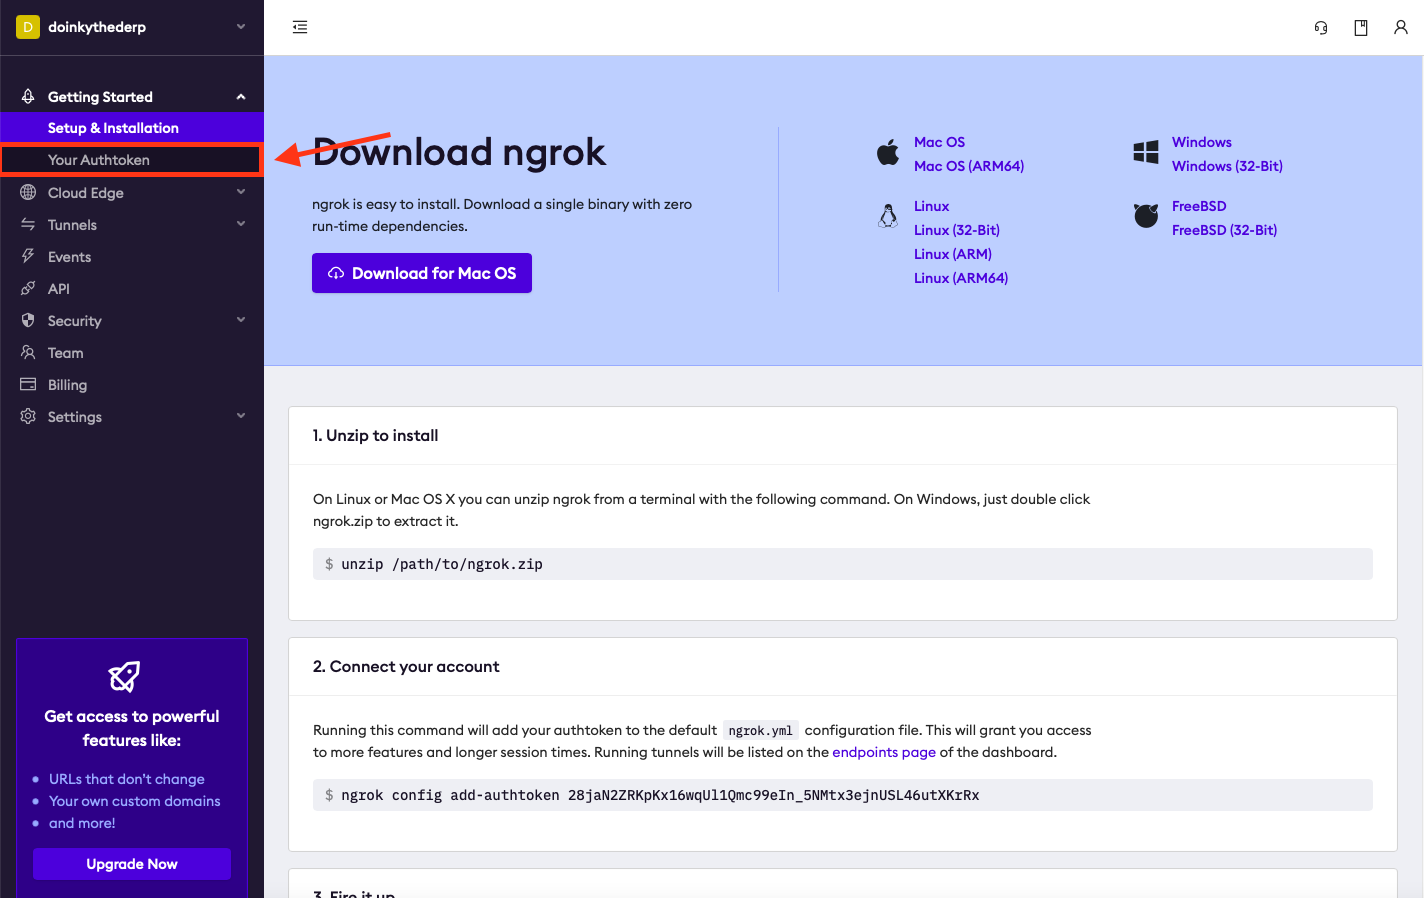Viewport: 1424px width, 898px height.
Task: Click the Billing card icon
Action: pos(28,385)
